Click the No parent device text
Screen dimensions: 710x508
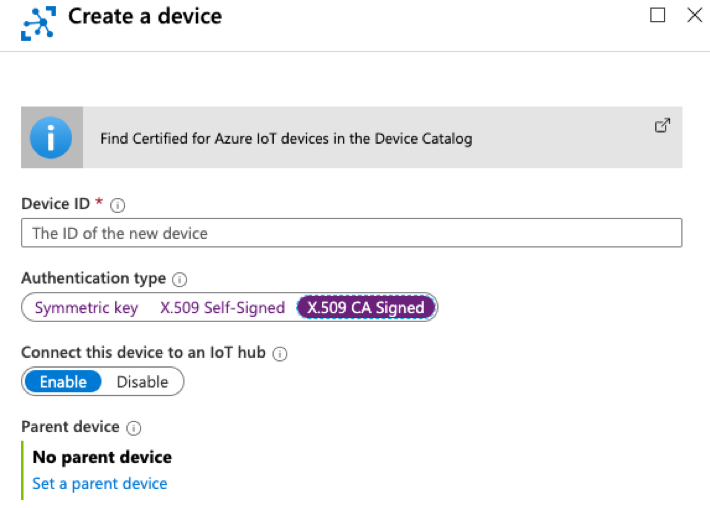pos(102,457)
